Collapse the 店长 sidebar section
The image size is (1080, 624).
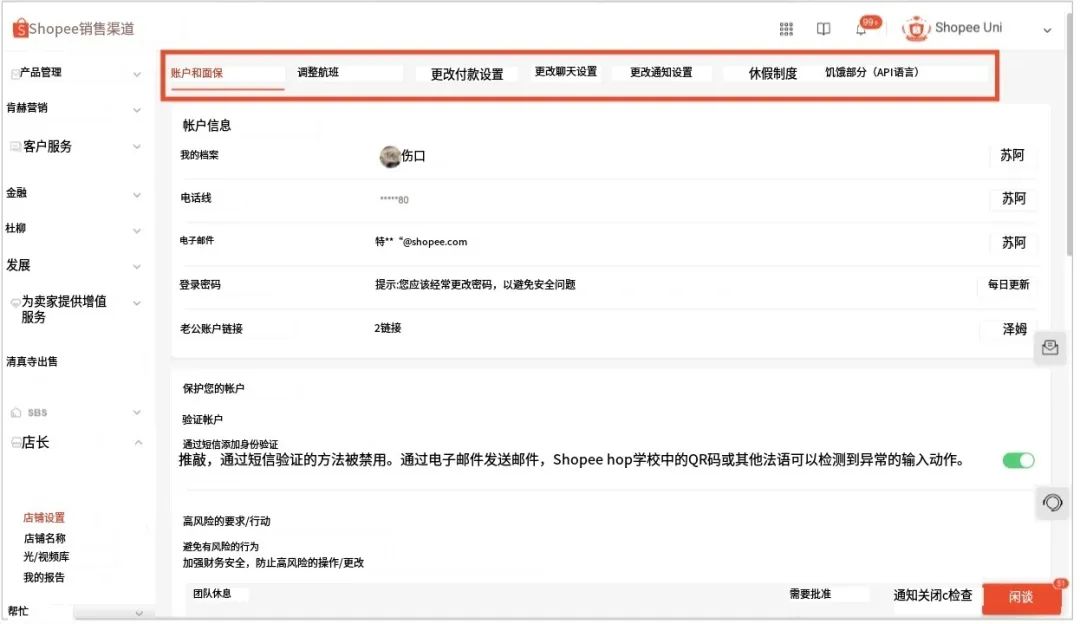coord(137,443)
